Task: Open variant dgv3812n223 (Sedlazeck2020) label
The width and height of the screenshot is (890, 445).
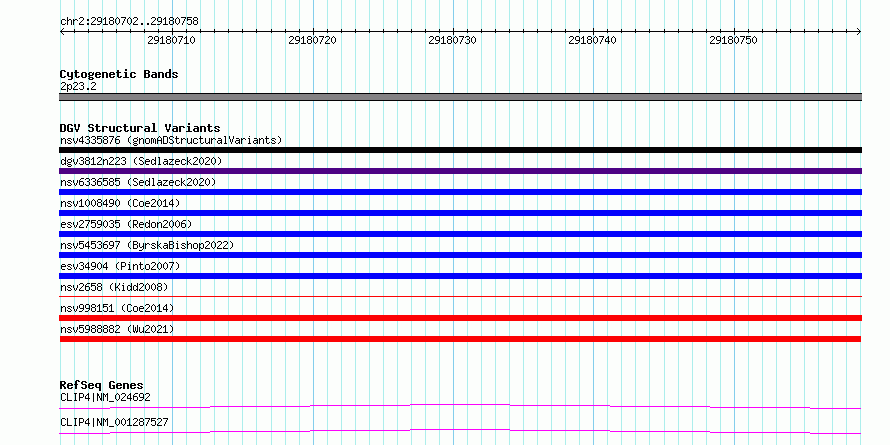Action: pos(141,161)
